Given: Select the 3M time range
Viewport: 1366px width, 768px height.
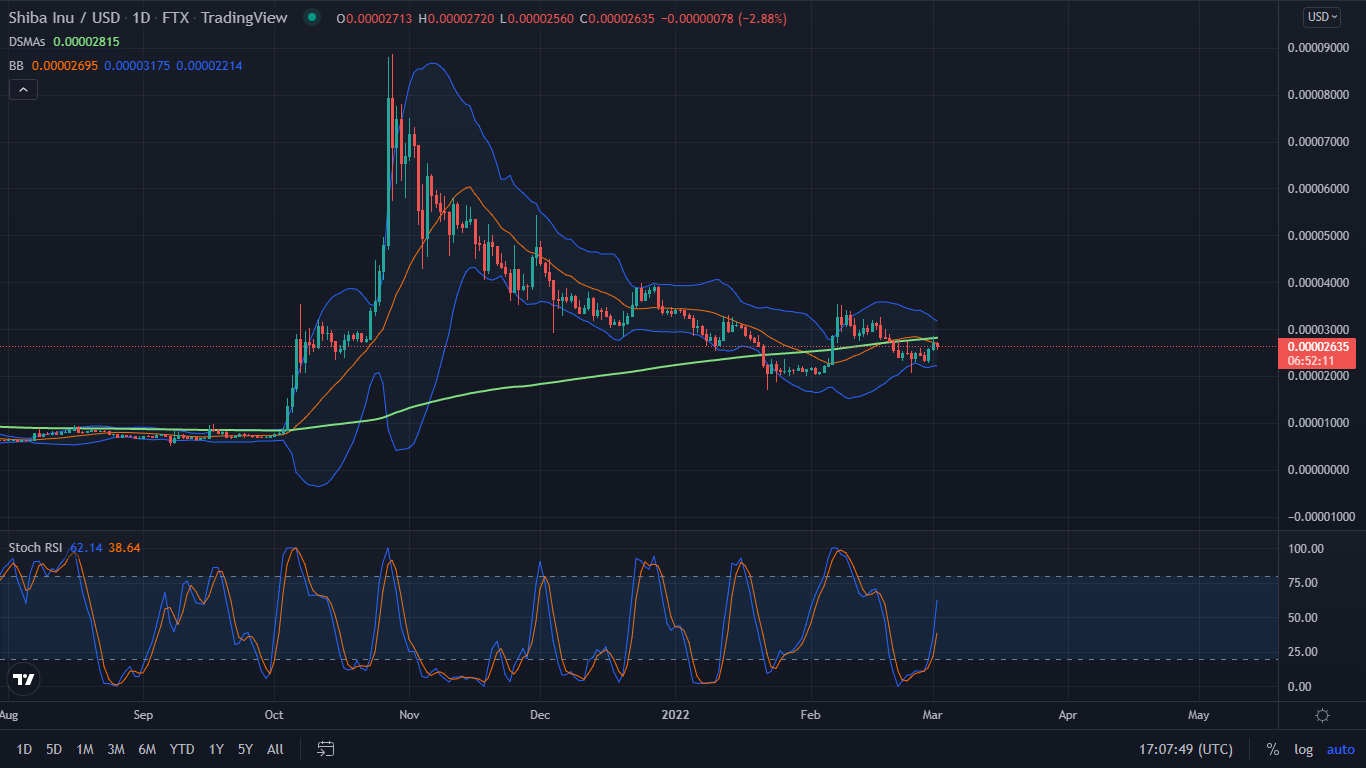Looking at the screenshot, I should click(116, 749).
